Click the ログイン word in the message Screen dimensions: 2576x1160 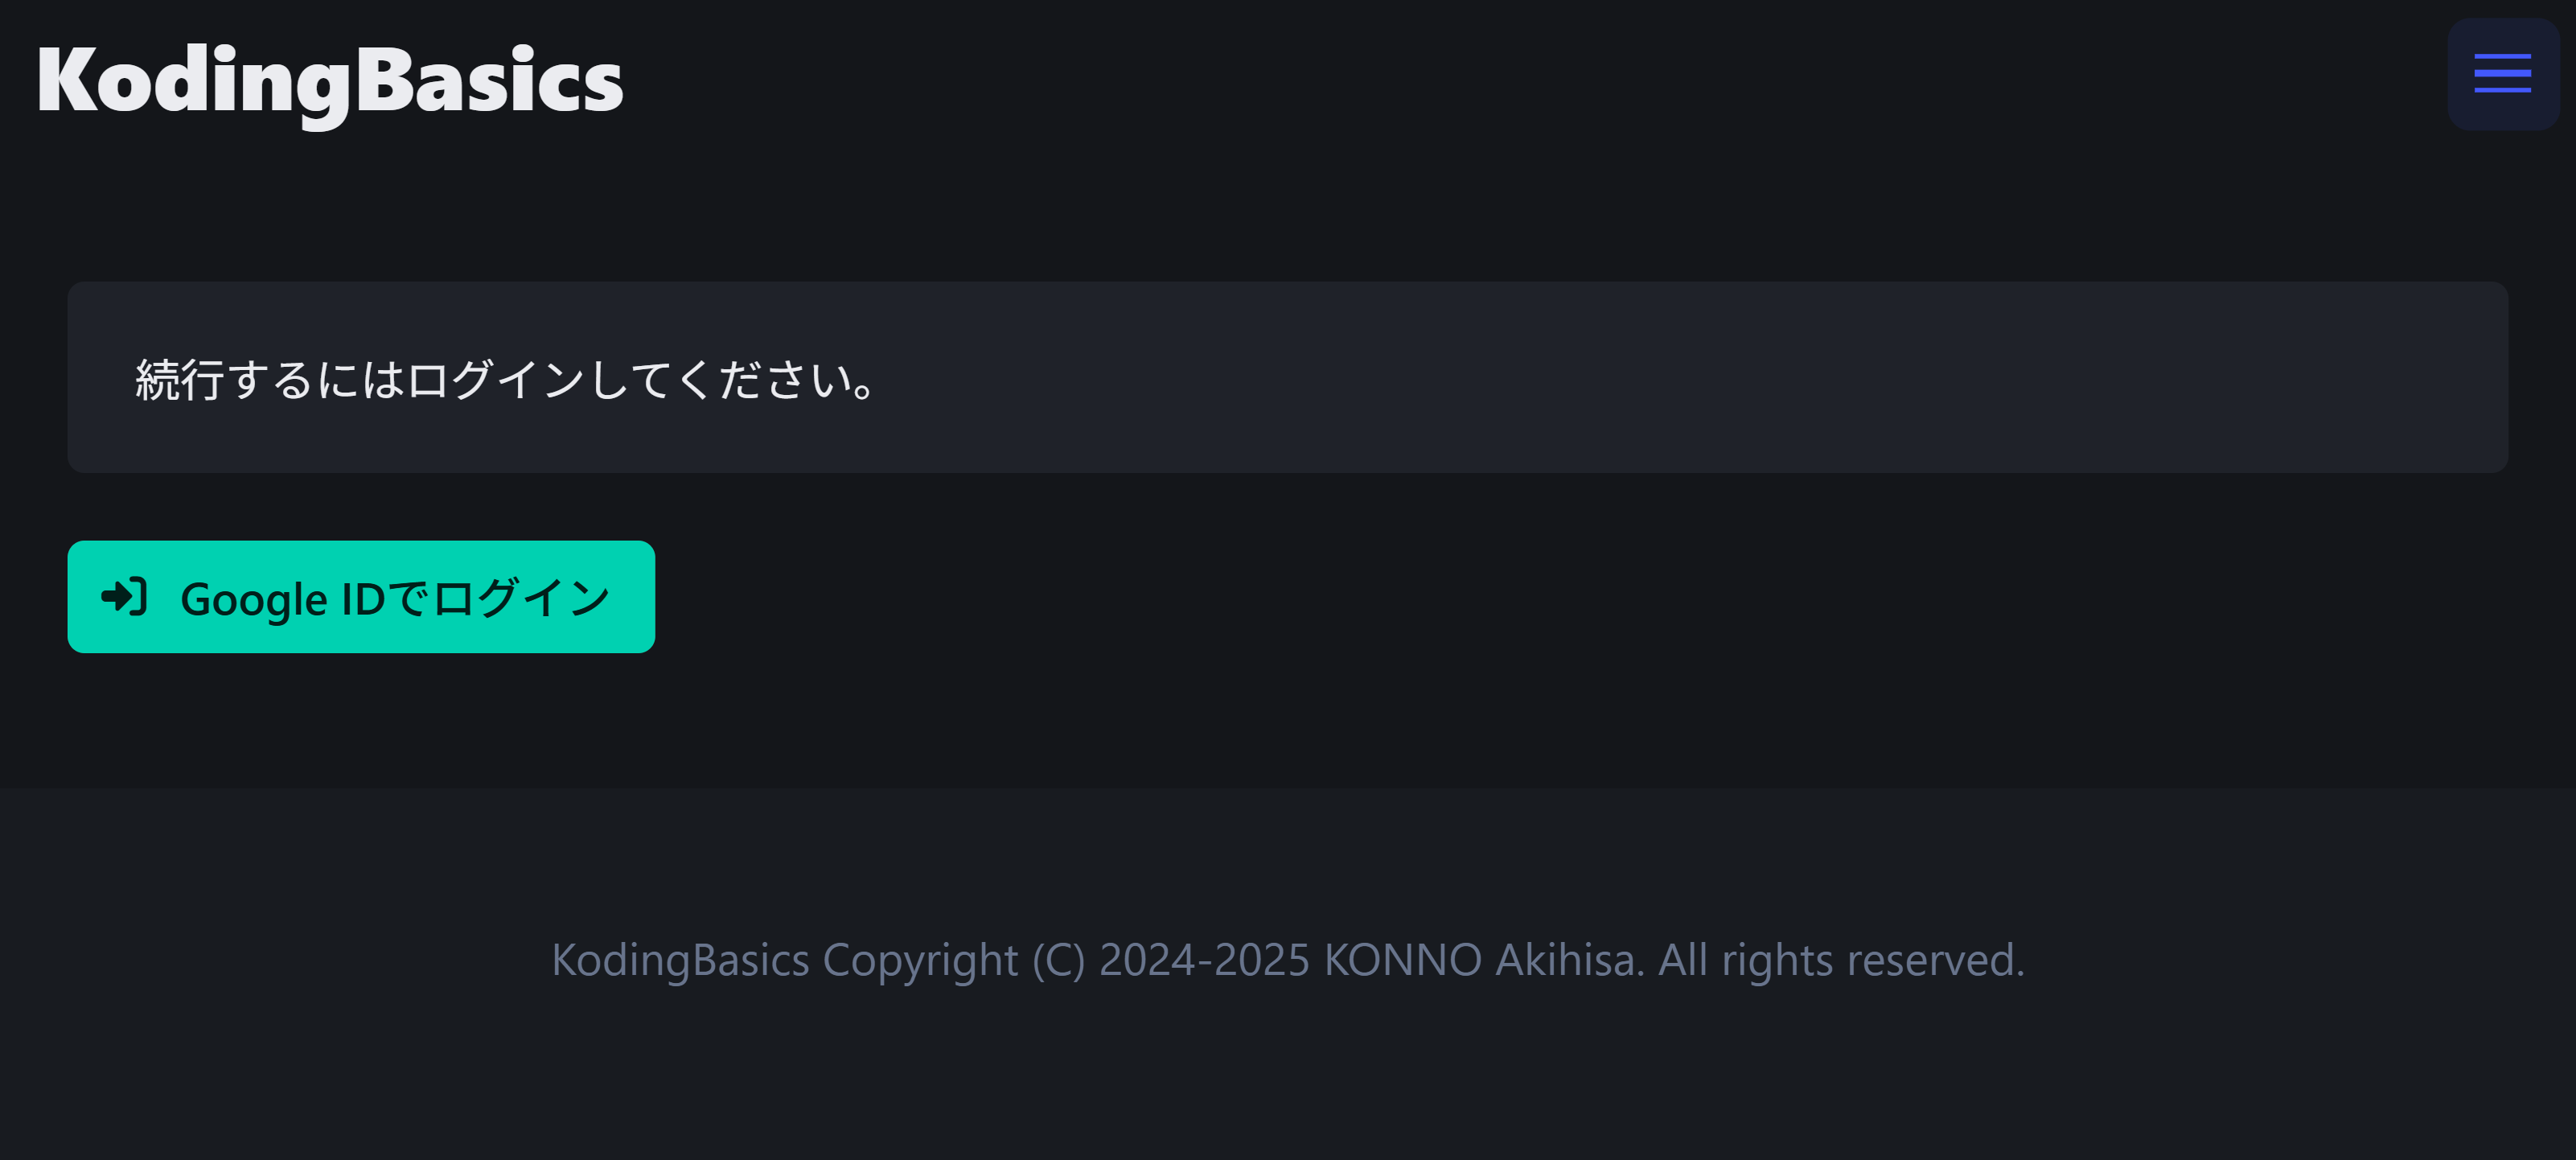click(496, 380)
